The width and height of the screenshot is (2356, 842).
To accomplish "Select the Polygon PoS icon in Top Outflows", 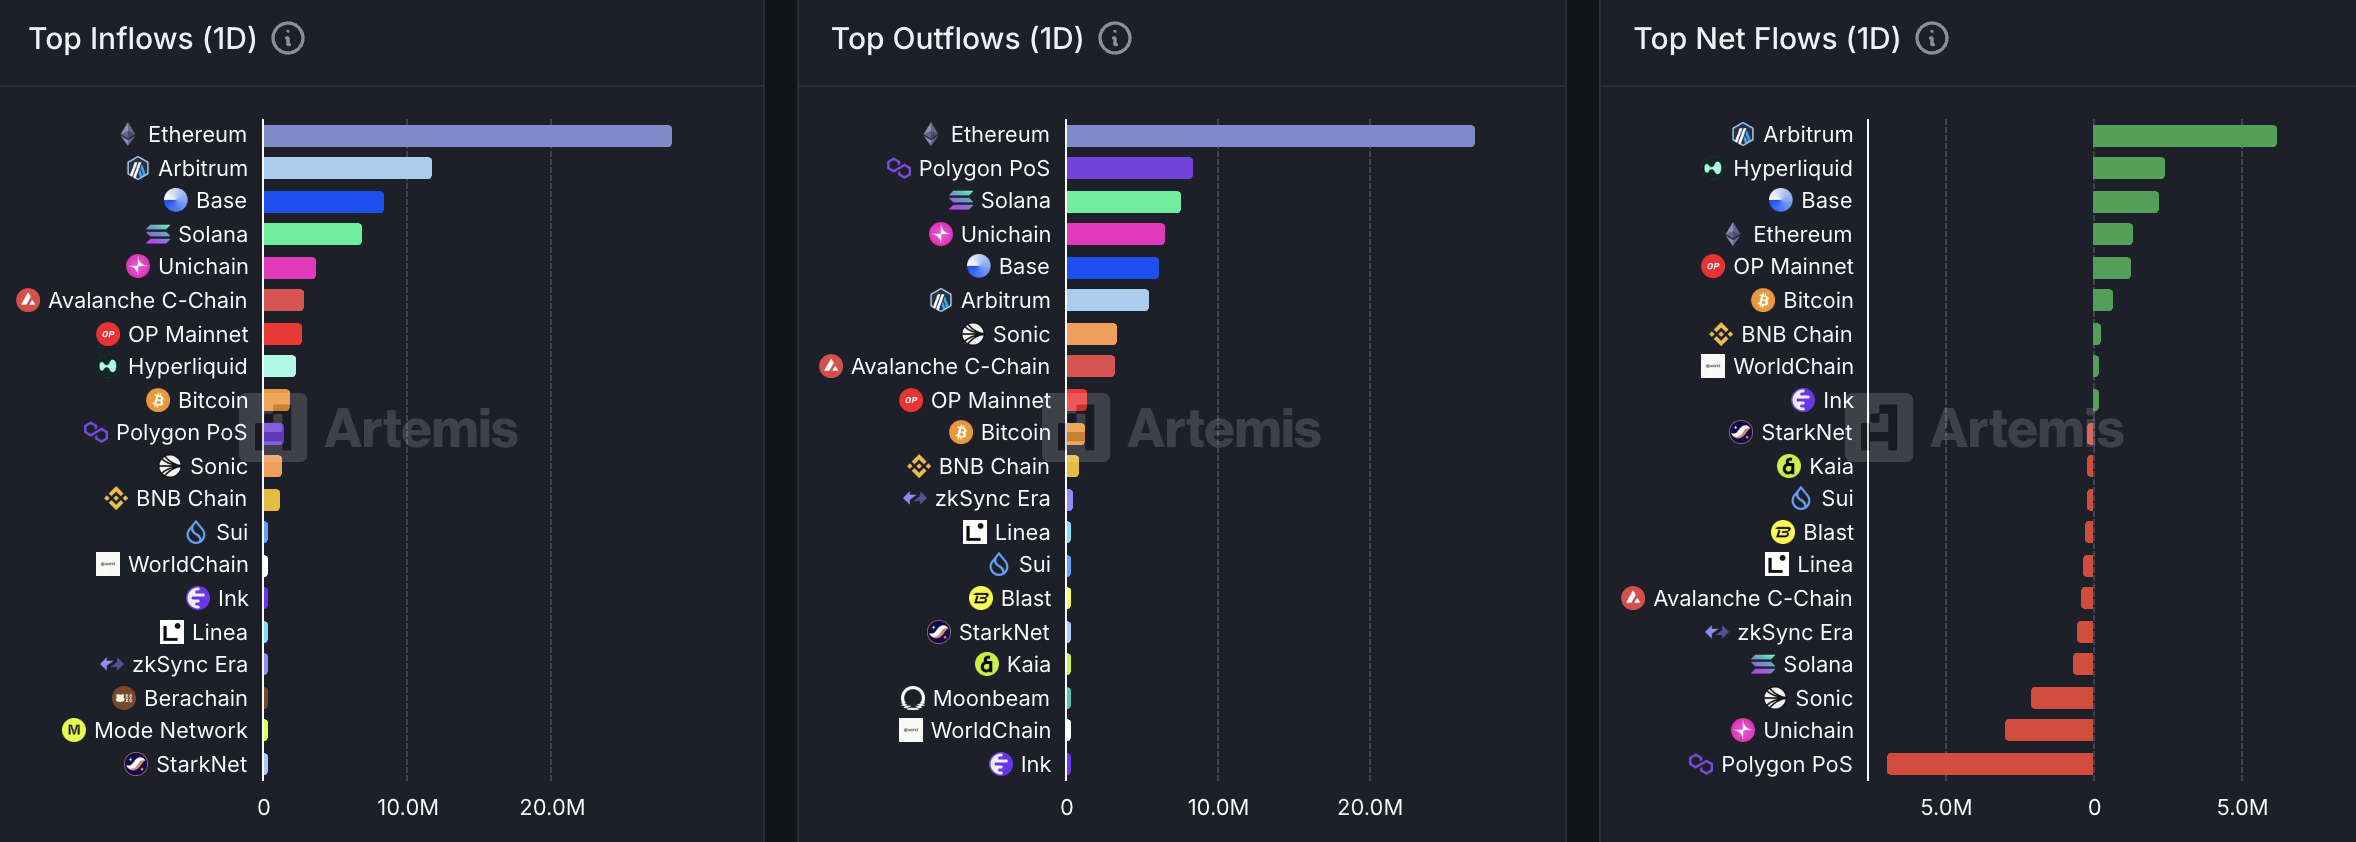I will coord(899,168).
